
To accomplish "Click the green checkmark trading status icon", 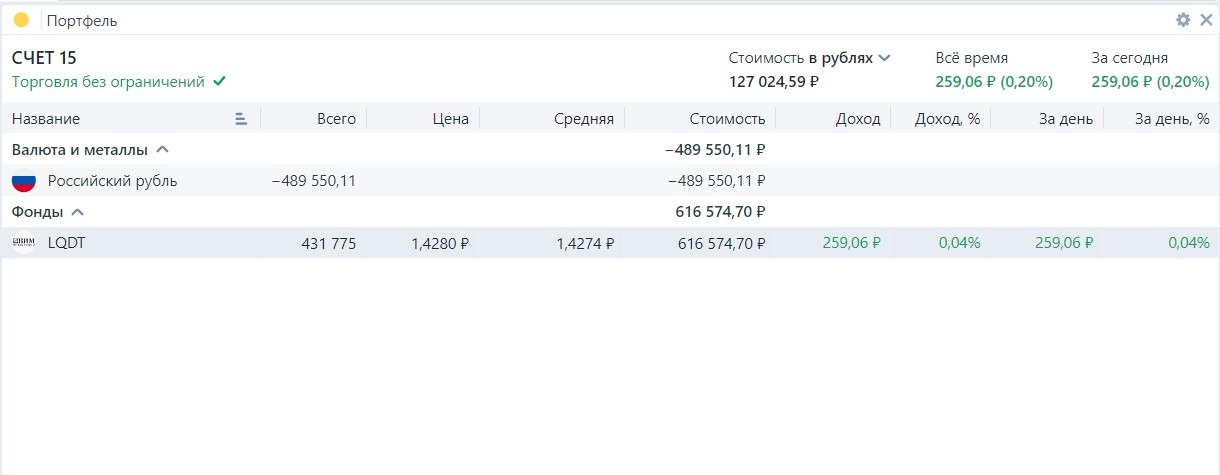I will click(220, 82).
